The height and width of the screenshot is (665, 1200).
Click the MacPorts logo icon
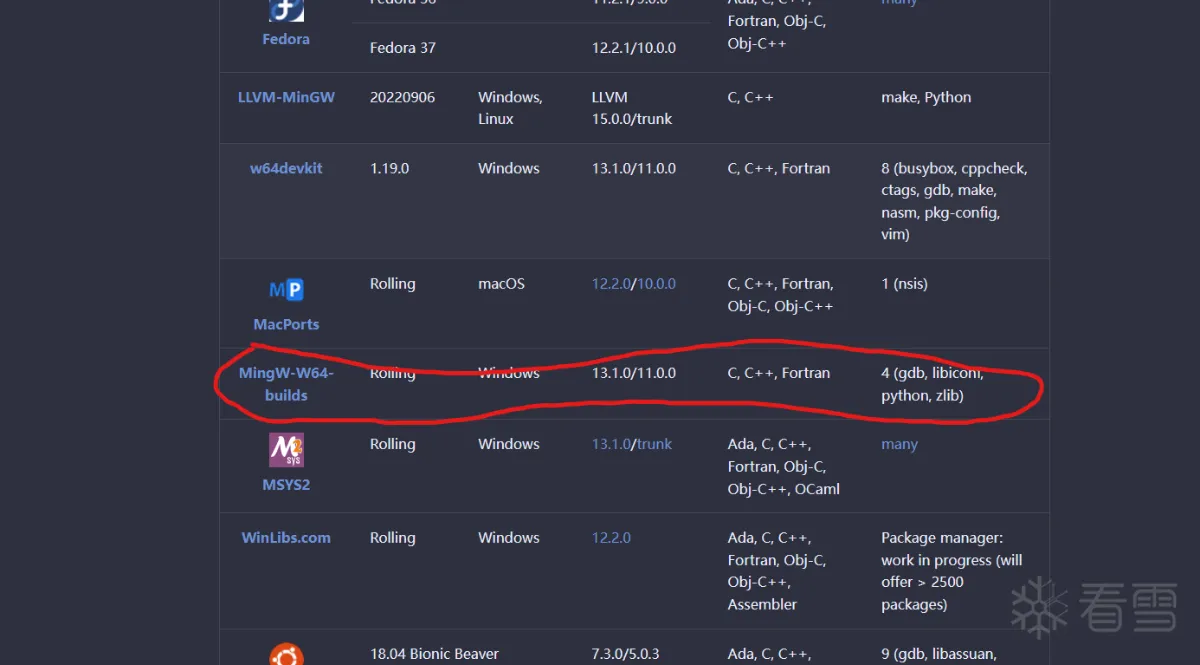point(286,290)
